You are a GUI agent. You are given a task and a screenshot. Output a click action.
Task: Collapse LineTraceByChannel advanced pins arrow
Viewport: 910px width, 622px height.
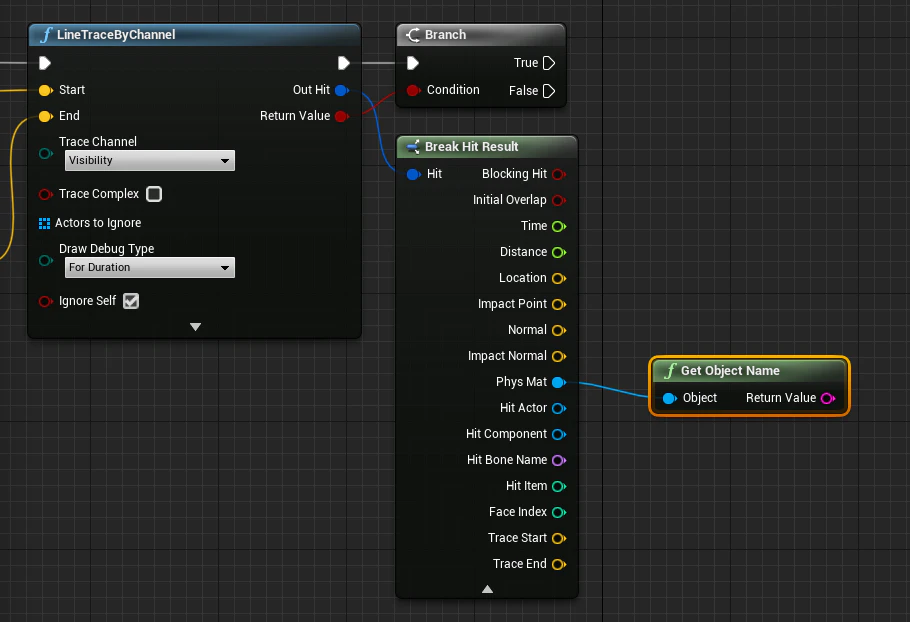tap(196, 327)
